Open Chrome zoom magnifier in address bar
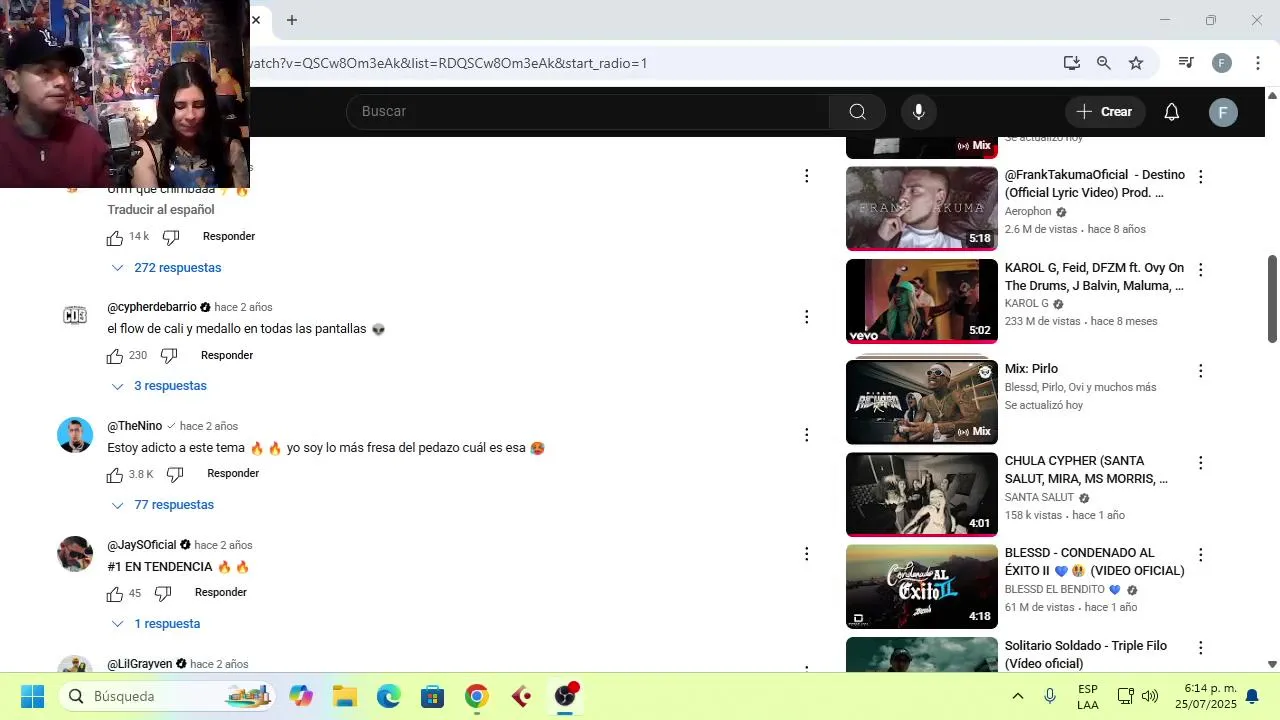1280x720 pixels. [1104, 63]
